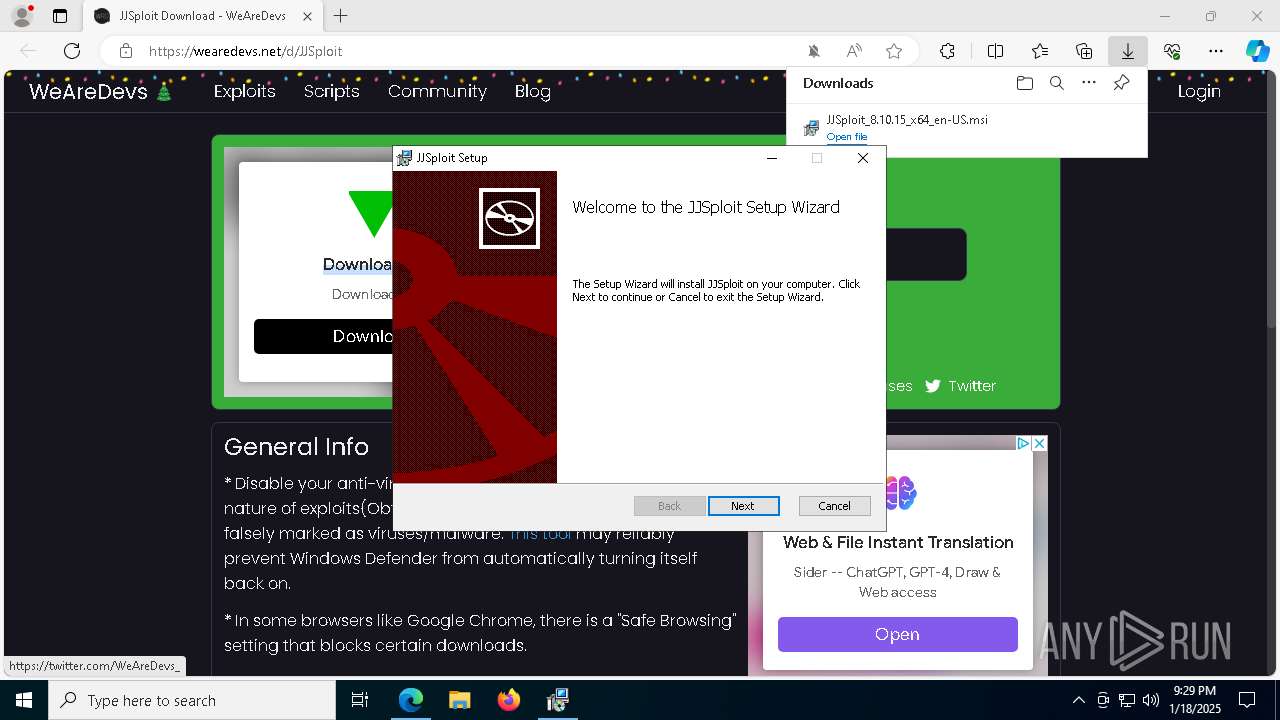This screenshot has width=1280, height=720.
Task: Click the taskbar search box
Action: 192,700
